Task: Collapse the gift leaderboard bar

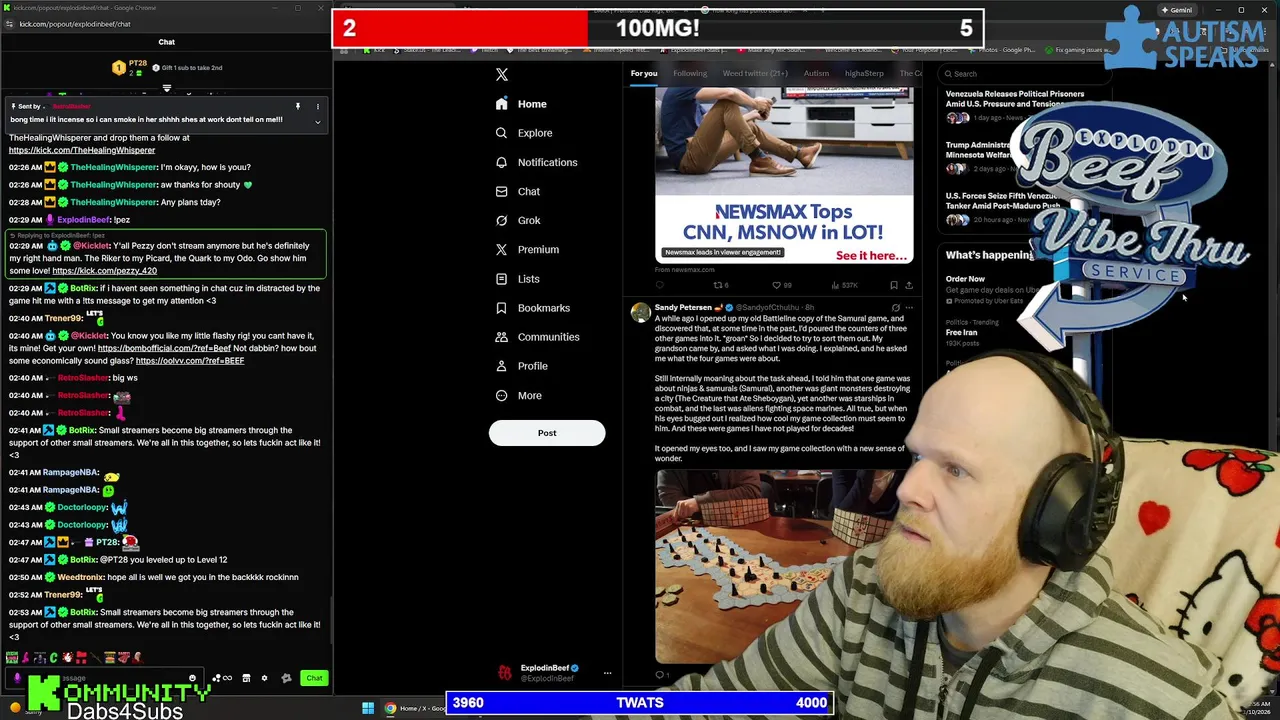Action: [x=167, y=89]
